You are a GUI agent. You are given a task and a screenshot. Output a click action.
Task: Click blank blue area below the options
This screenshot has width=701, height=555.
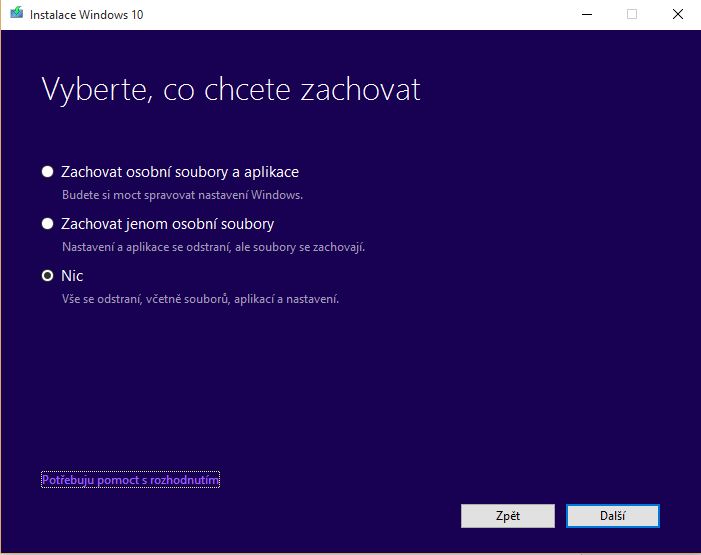(349, 385)
